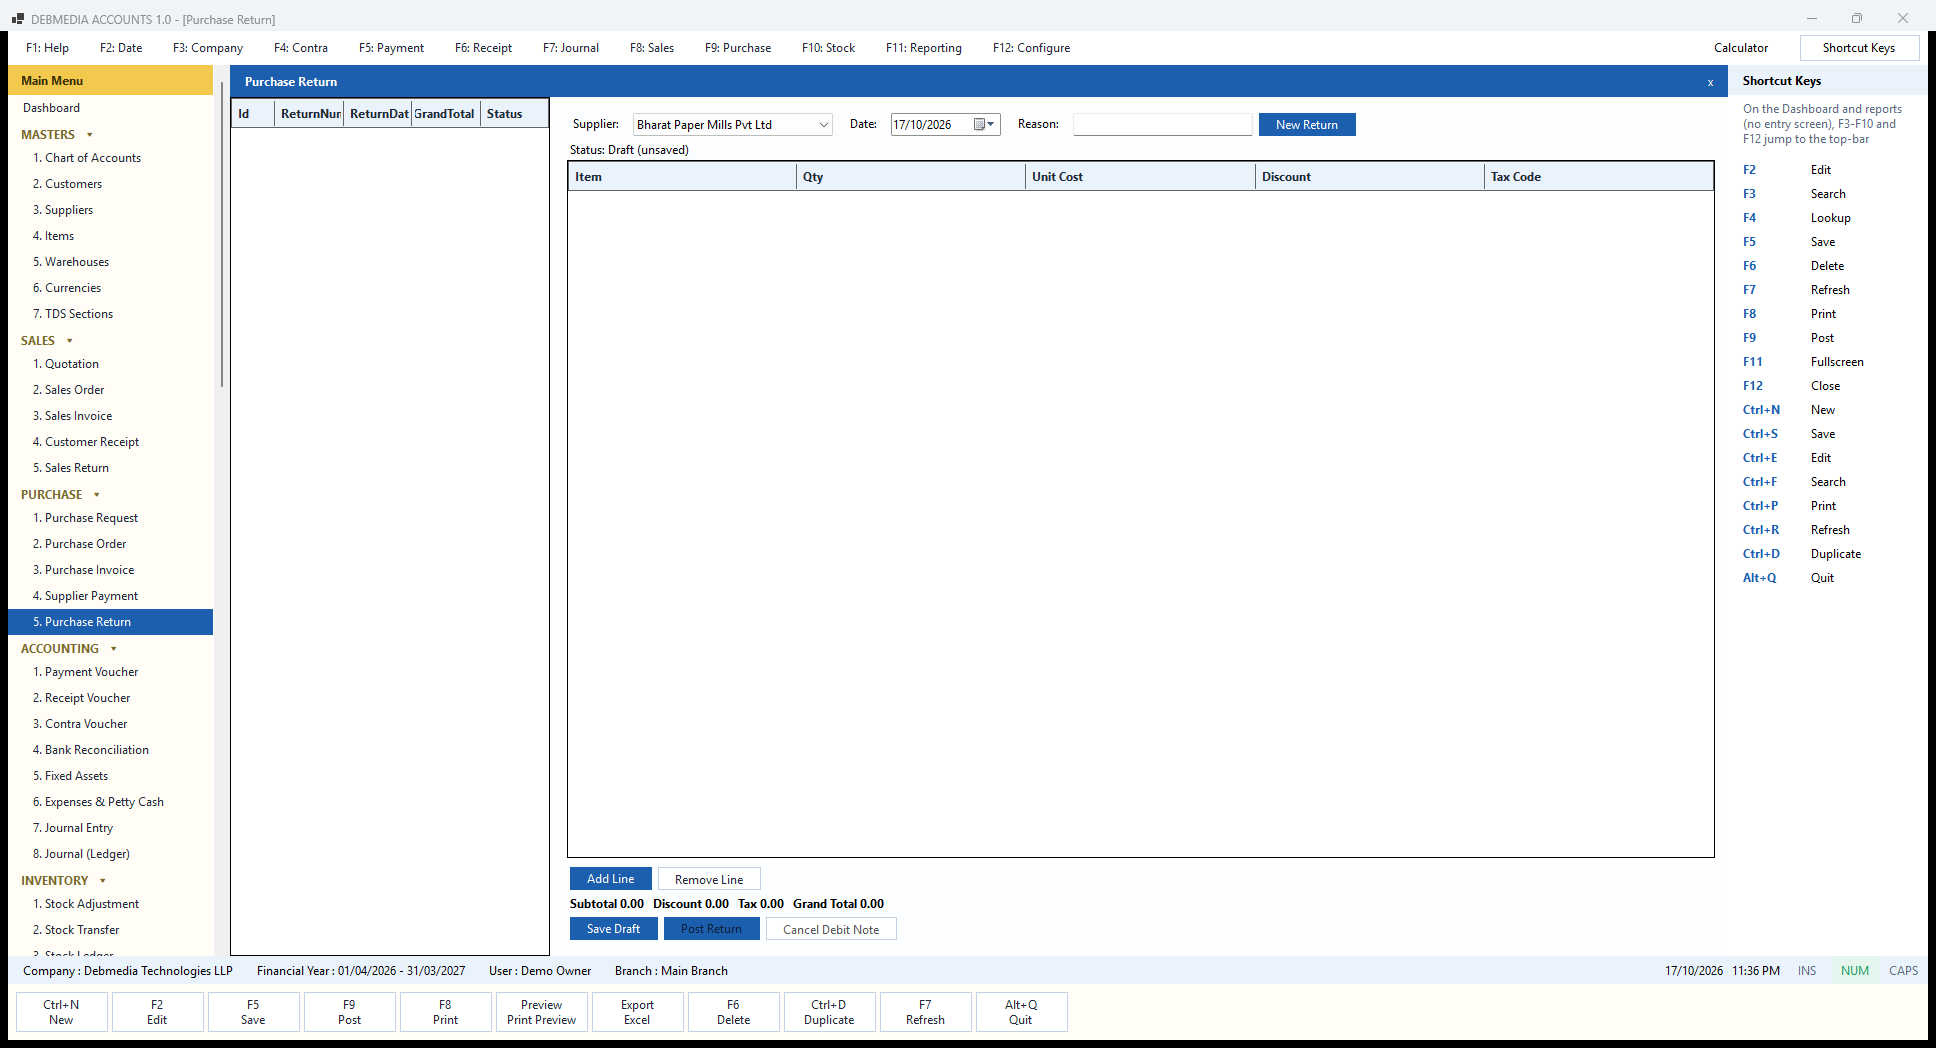Open Sales Invoice in the sidebar
The image size is (1936, 1048).
[x=110, y=416]
